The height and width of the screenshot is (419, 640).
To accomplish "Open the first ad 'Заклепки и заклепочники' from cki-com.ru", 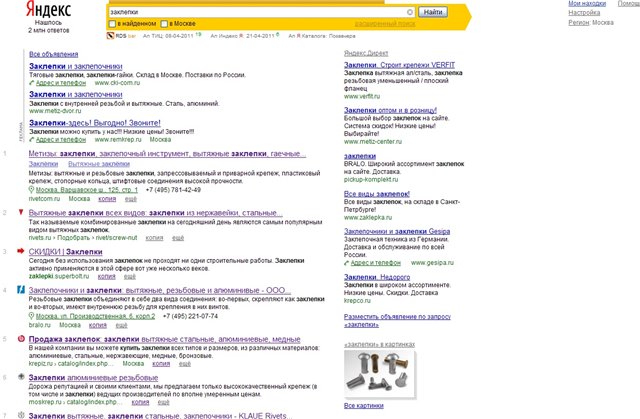I will (x=76, y=66).
